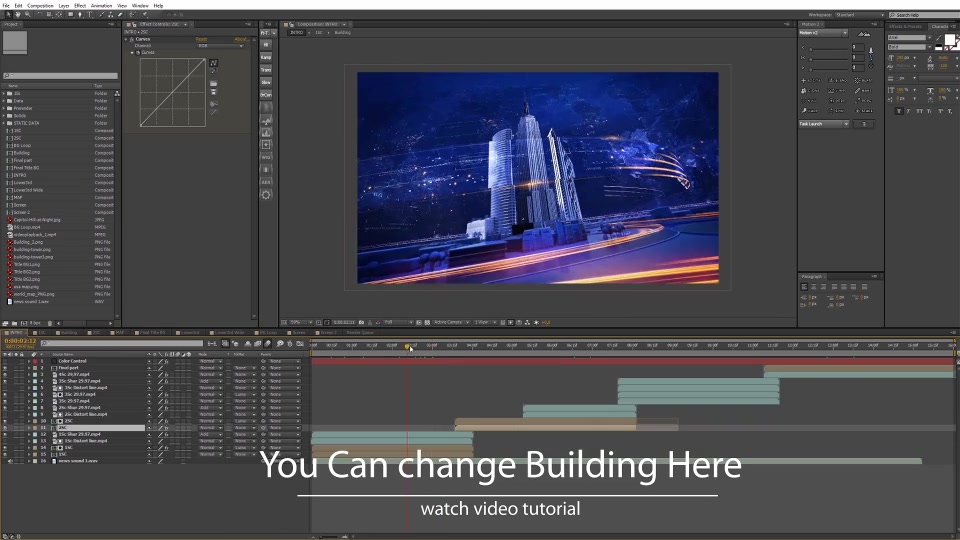Viewport: 960px width, 540px height.
Task: Select the Zoom magnifier tool
Action: [x=27, y=15]
